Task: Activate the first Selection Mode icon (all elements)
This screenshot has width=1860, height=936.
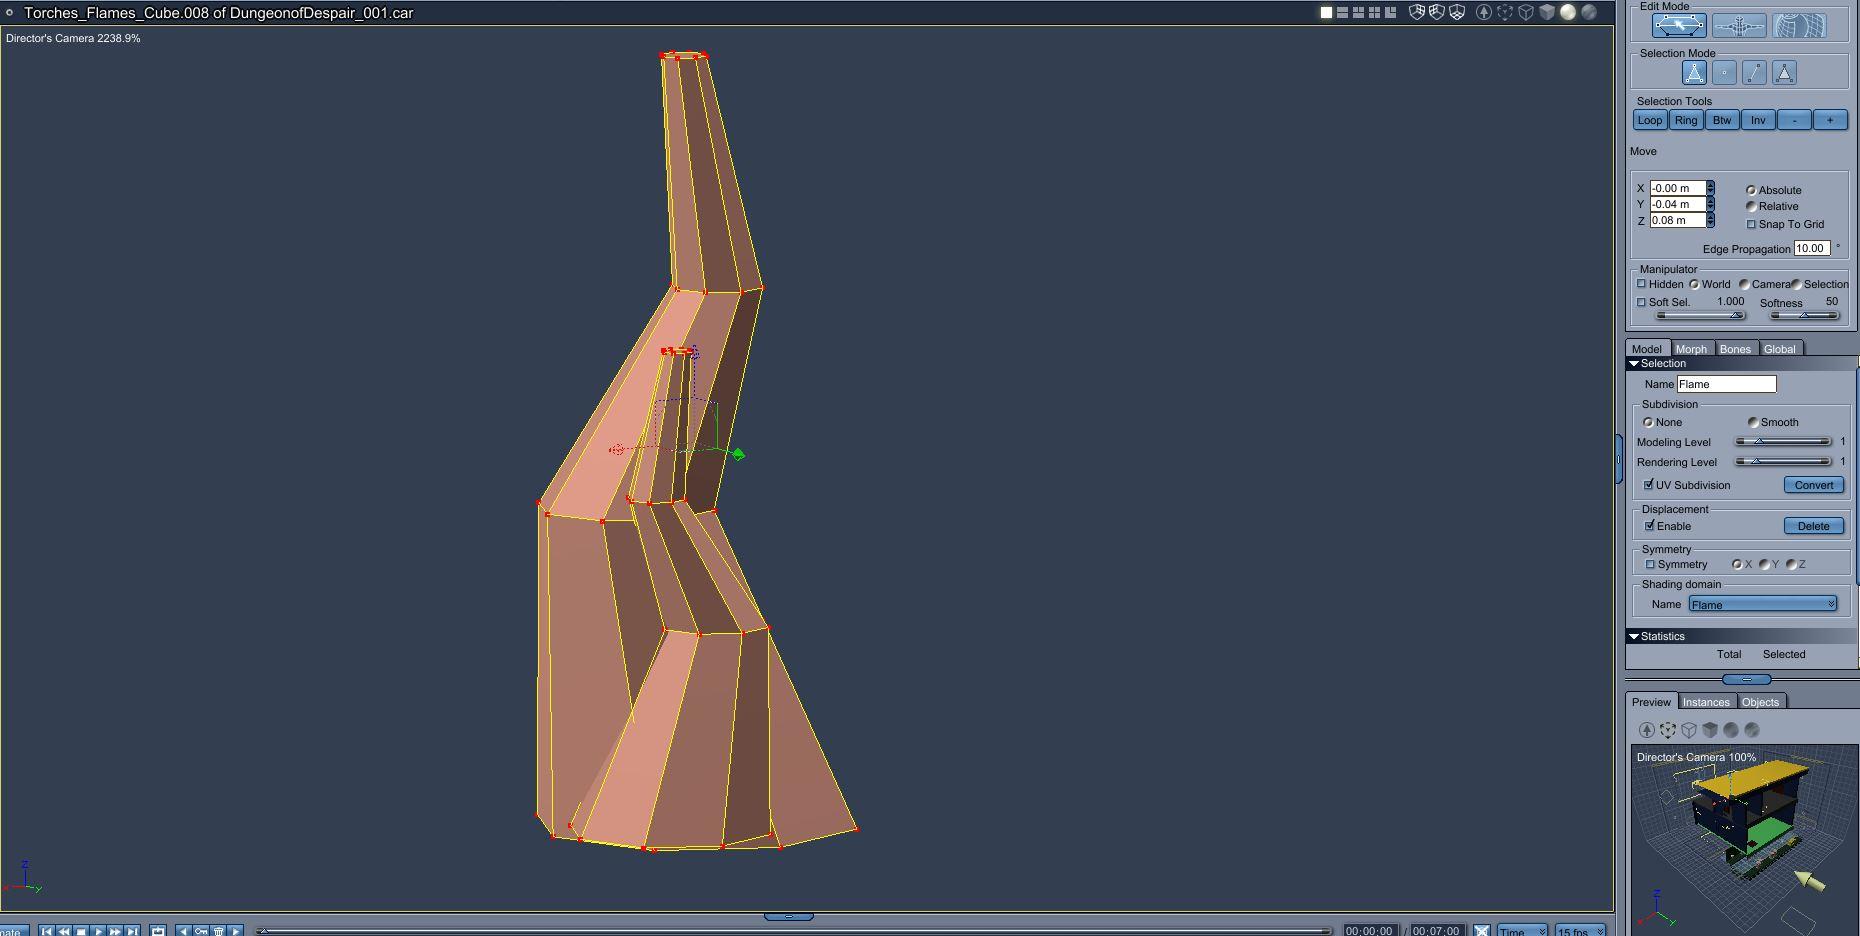Action: point(1694,73)
